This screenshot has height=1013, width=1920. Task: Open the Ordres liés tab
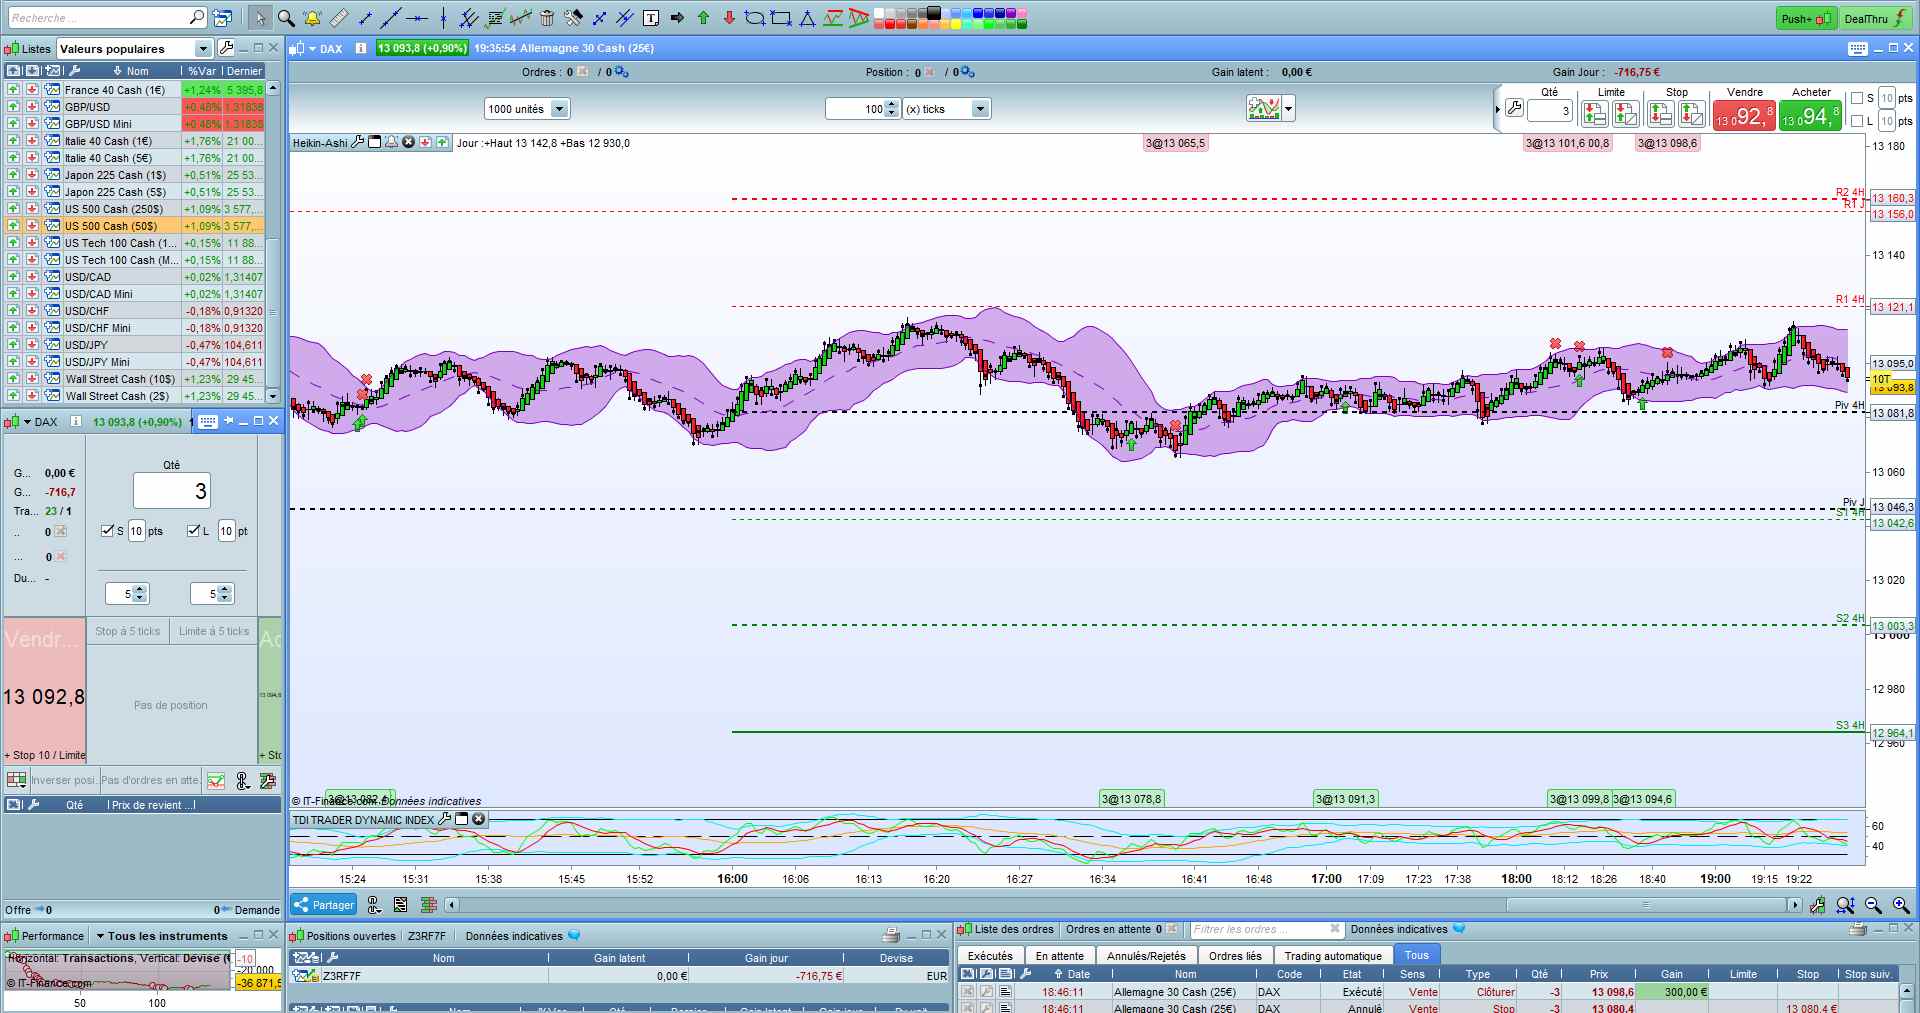[x=1235, y=956]
